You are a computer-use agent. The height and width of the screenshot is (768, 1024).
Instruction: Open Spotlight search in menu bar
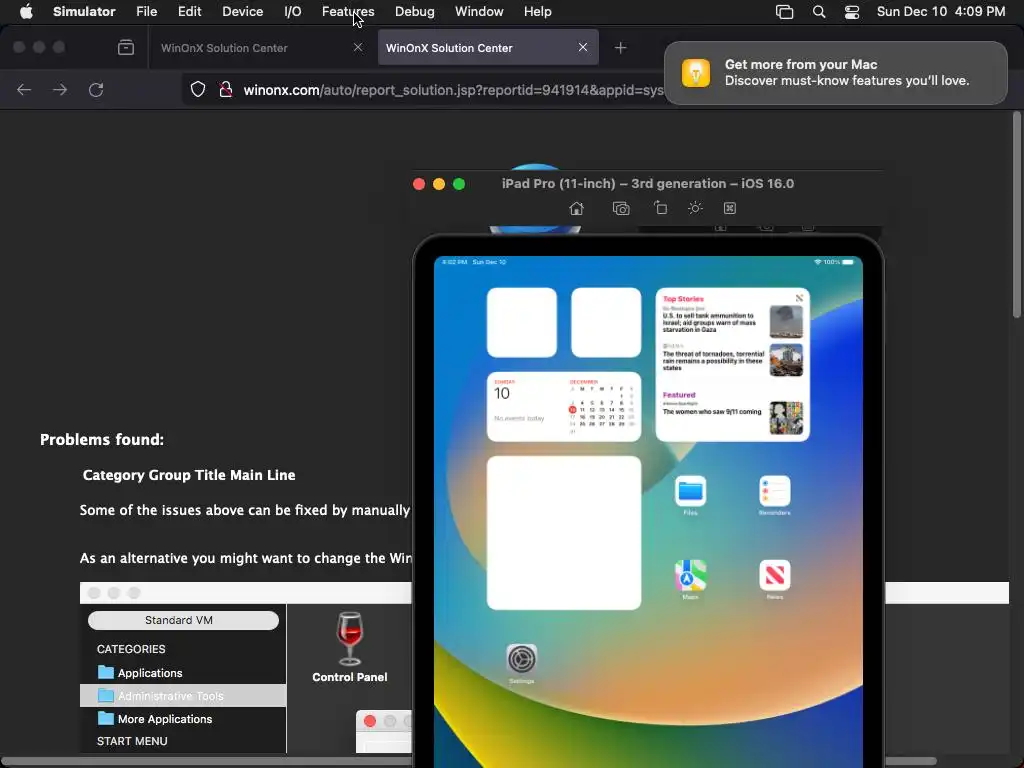point(819,12)
